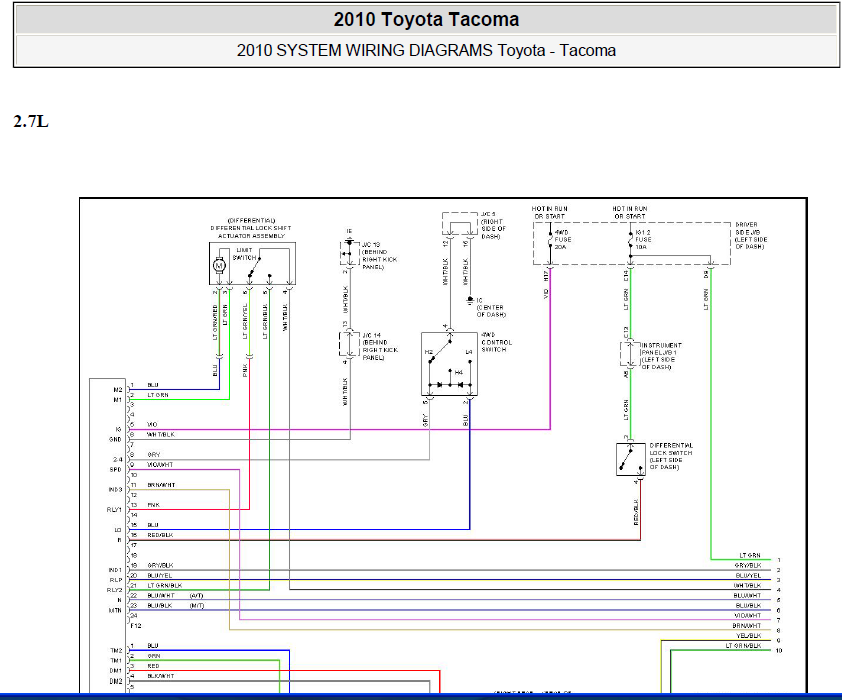842x700 pixels.
Task: Click the "M2" terminal name
Action: coord(118,390)
